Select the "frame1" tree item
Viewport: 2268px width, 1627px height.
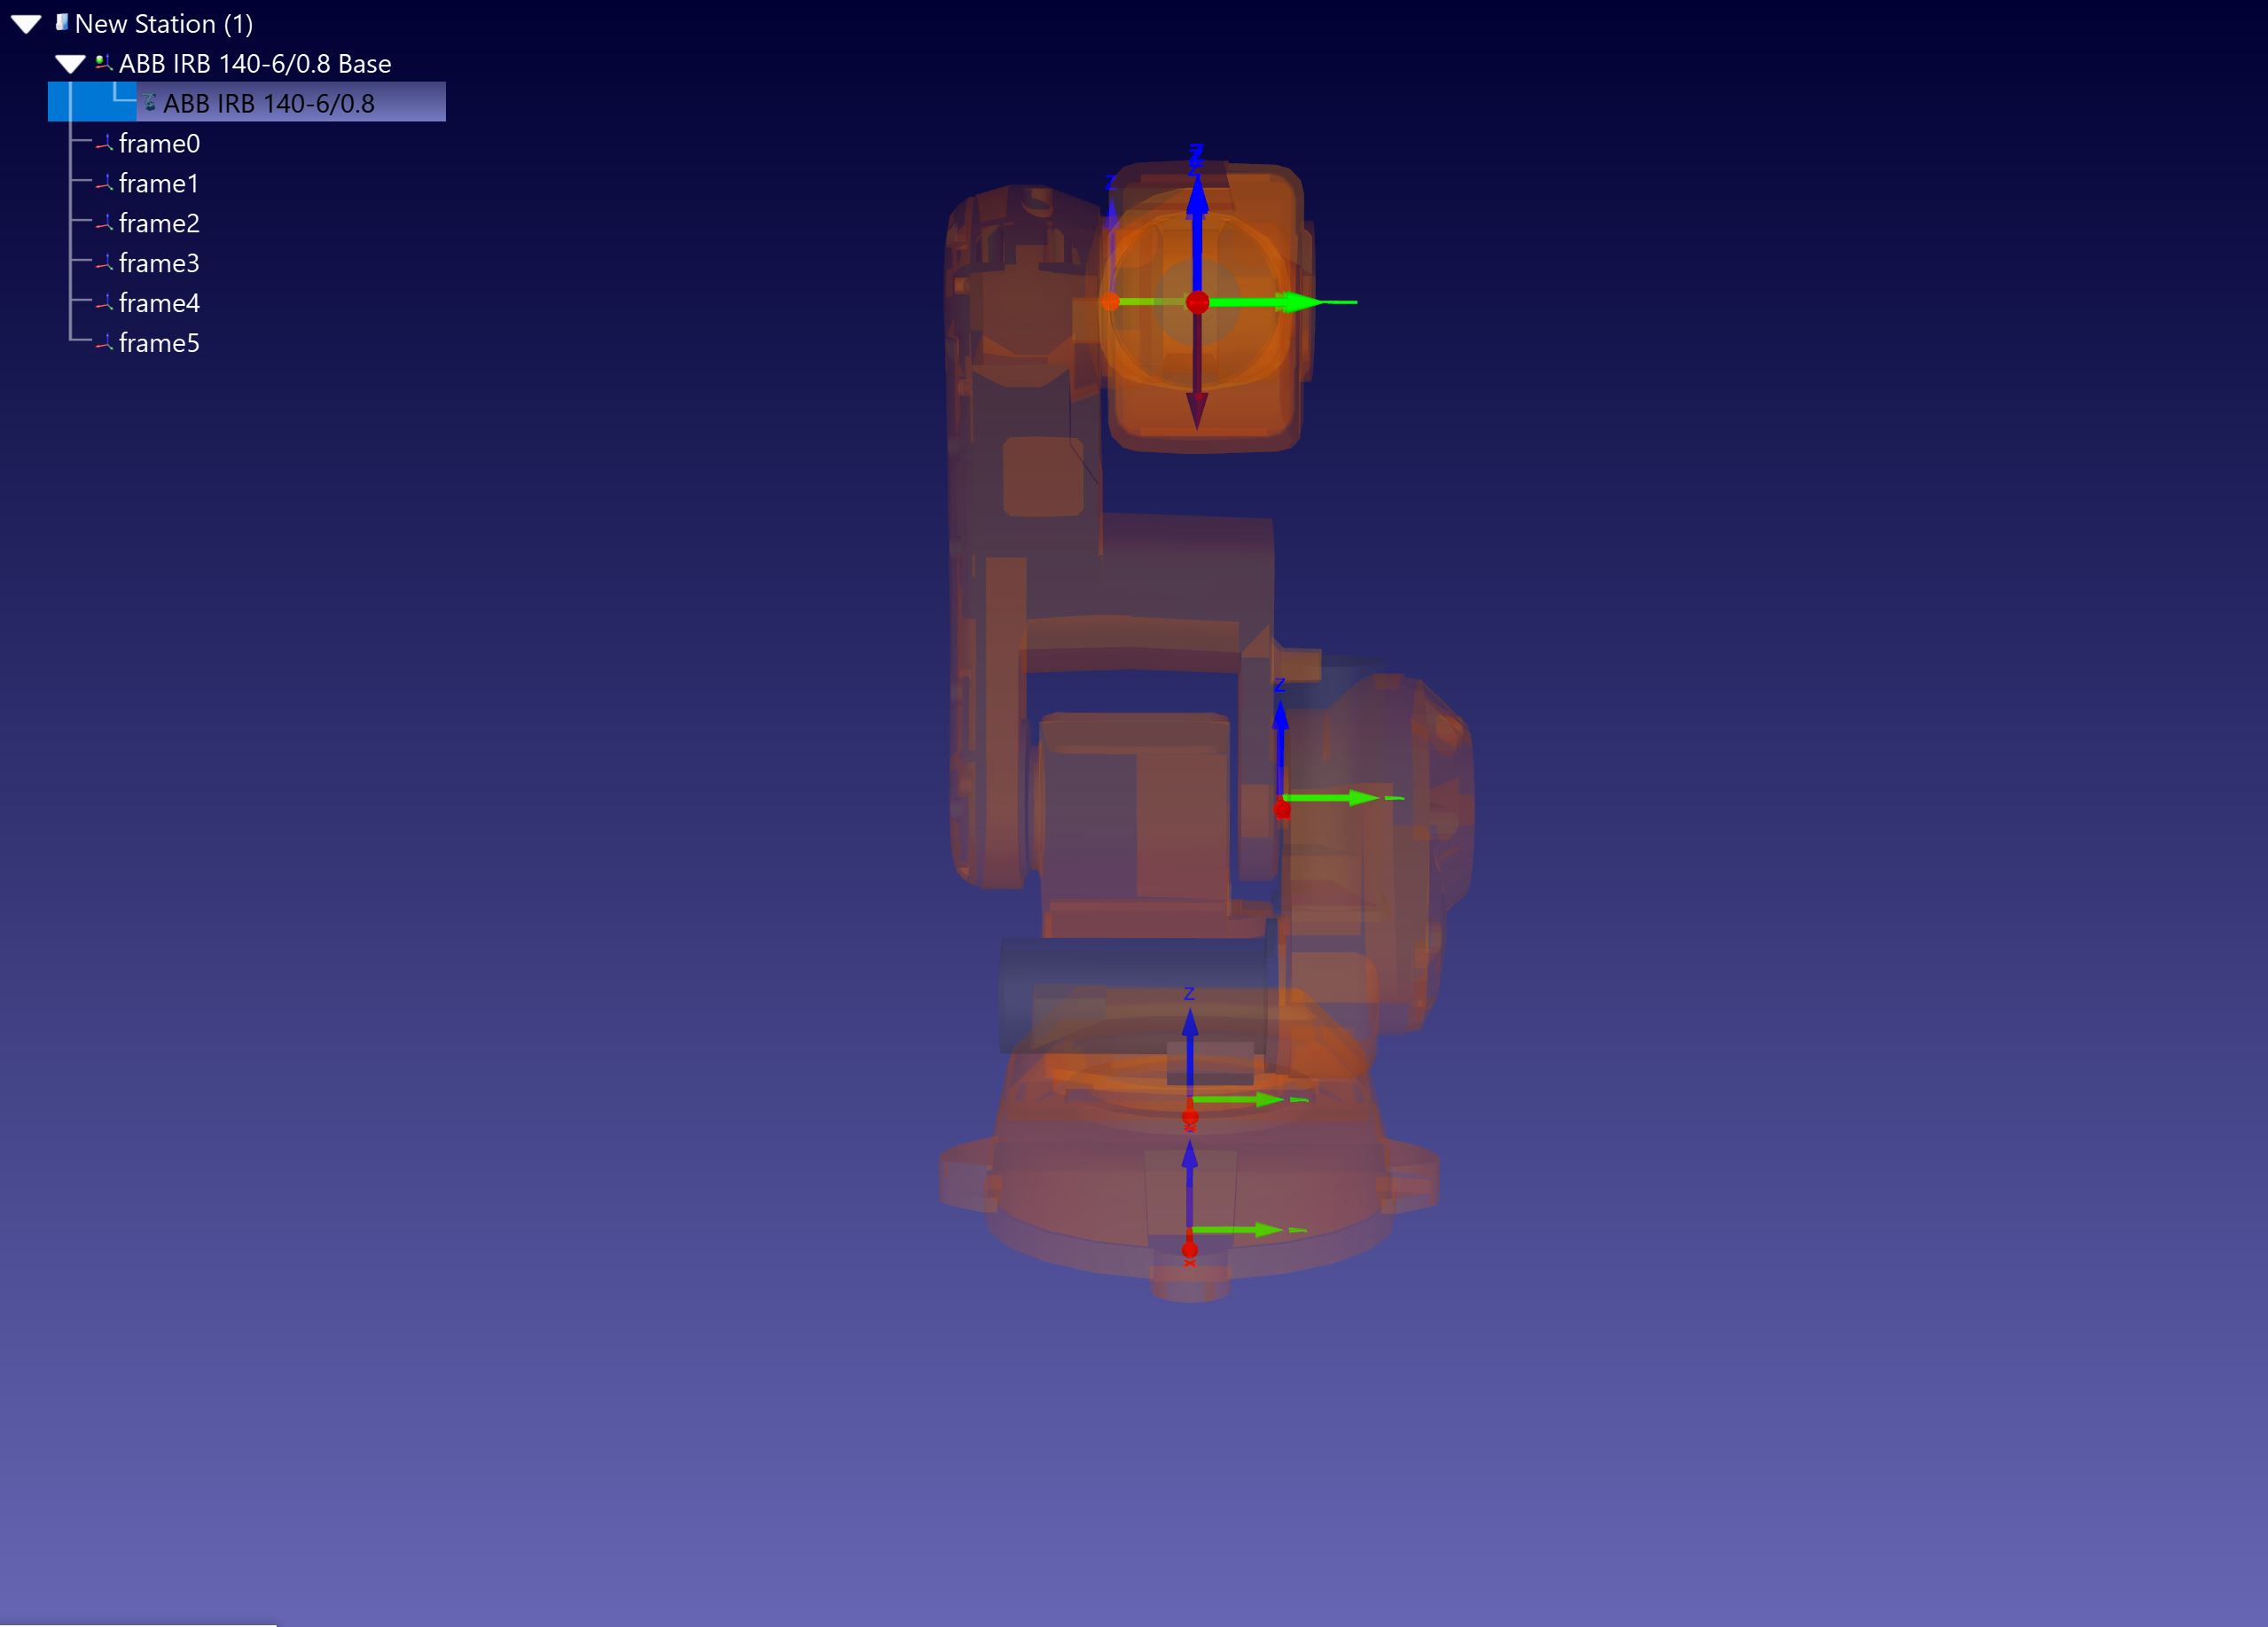[159, 184]
